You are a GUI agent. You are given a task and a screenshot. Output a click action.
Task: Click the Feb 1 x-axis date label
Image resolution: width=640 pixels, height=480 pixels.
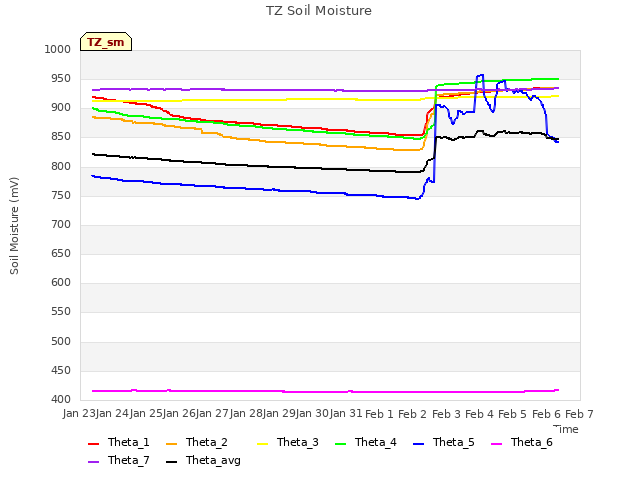tap(379, 414)
